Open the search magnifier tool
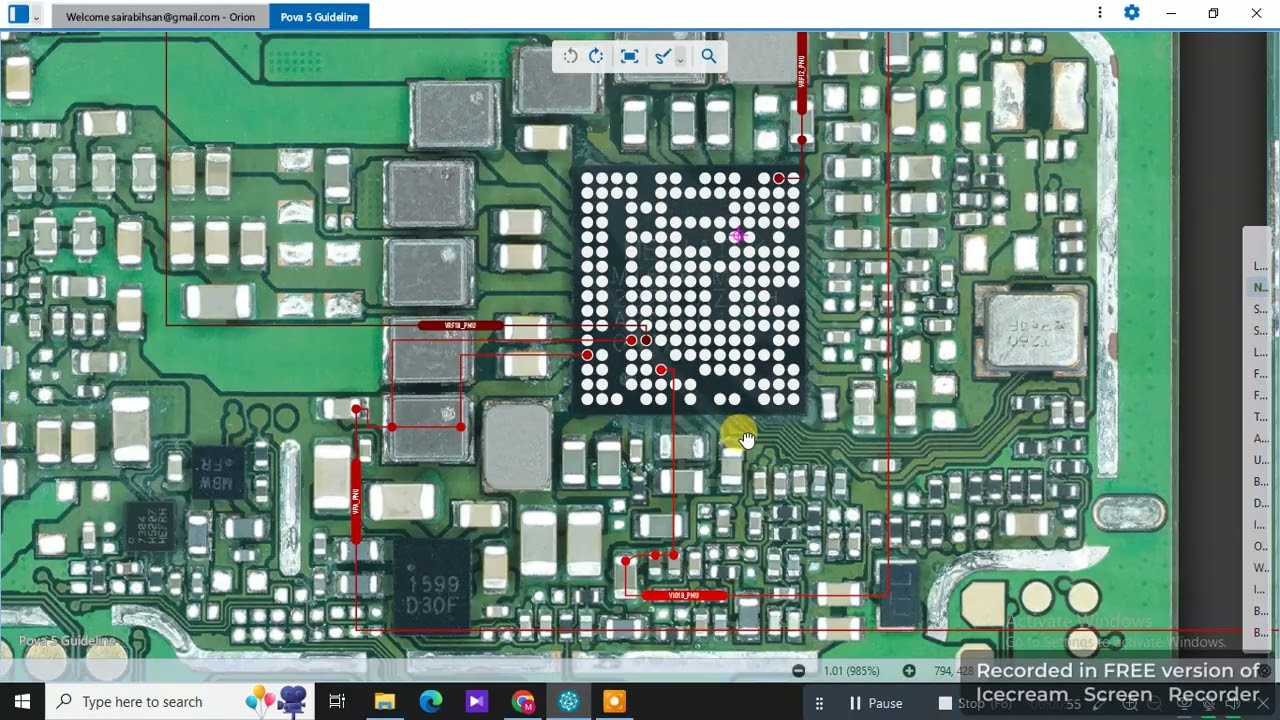Viewport: 1280px width, 720px height. click(709, 56)
